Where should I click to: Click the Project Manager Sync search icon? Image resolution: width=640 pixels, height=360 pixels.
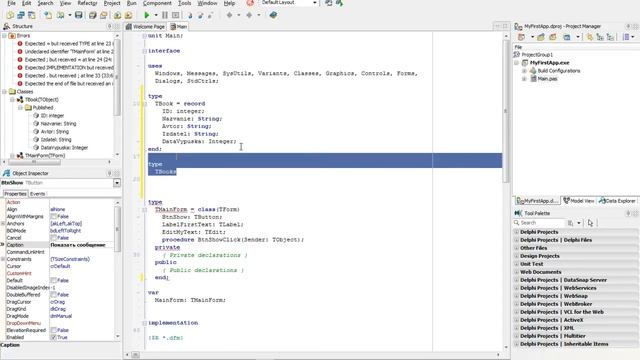click(590, 37)
